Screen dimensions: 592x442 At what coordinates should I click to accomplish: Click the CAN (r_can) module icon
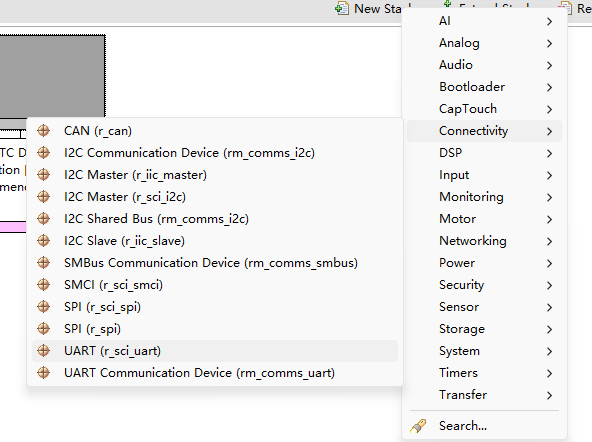point(43,131)
